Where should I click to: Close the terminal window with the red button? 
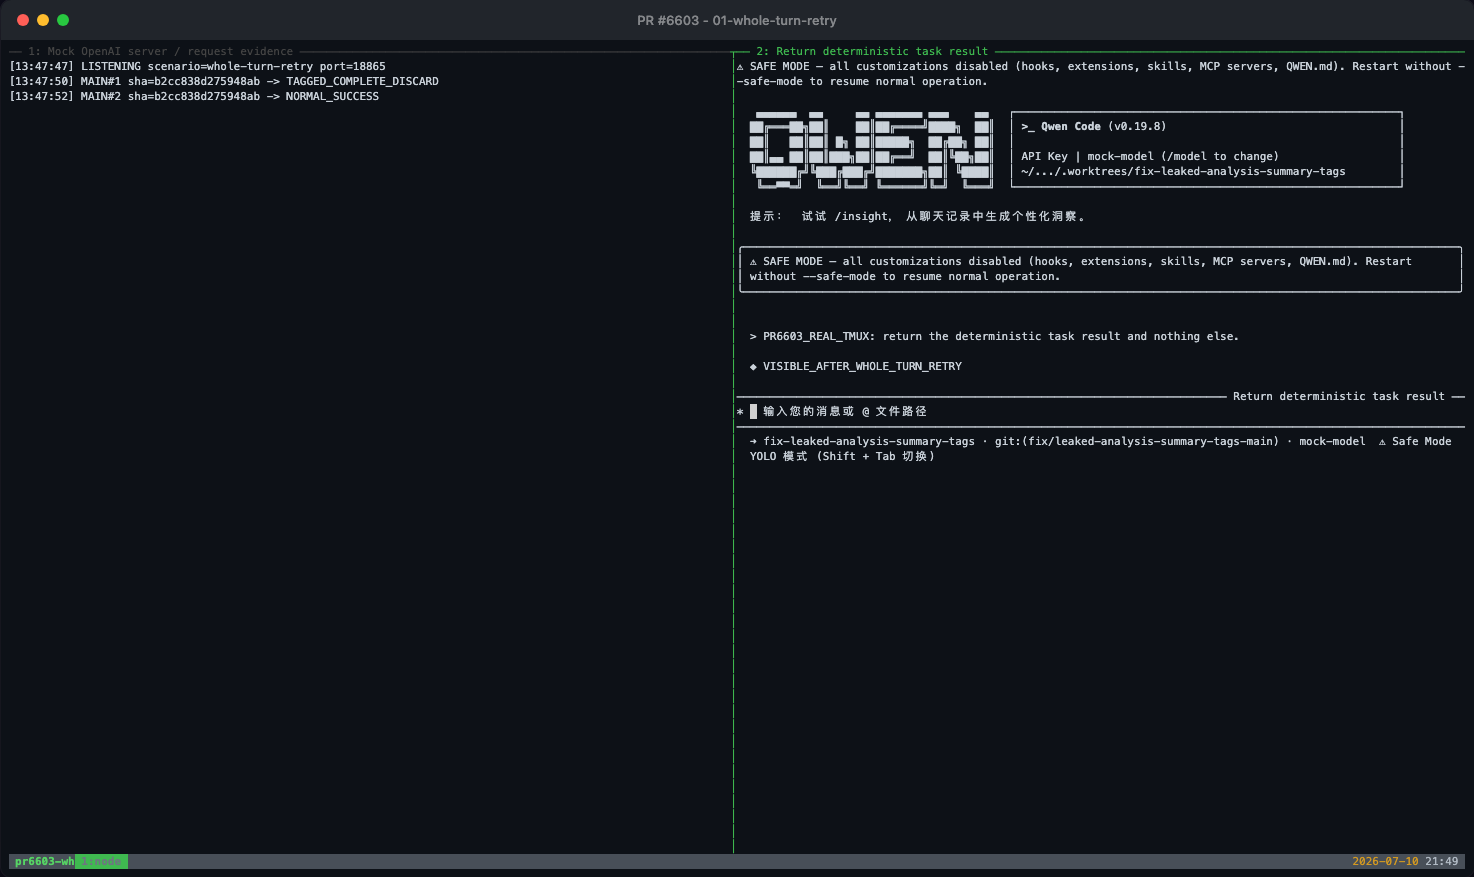(x=23, y=20)
